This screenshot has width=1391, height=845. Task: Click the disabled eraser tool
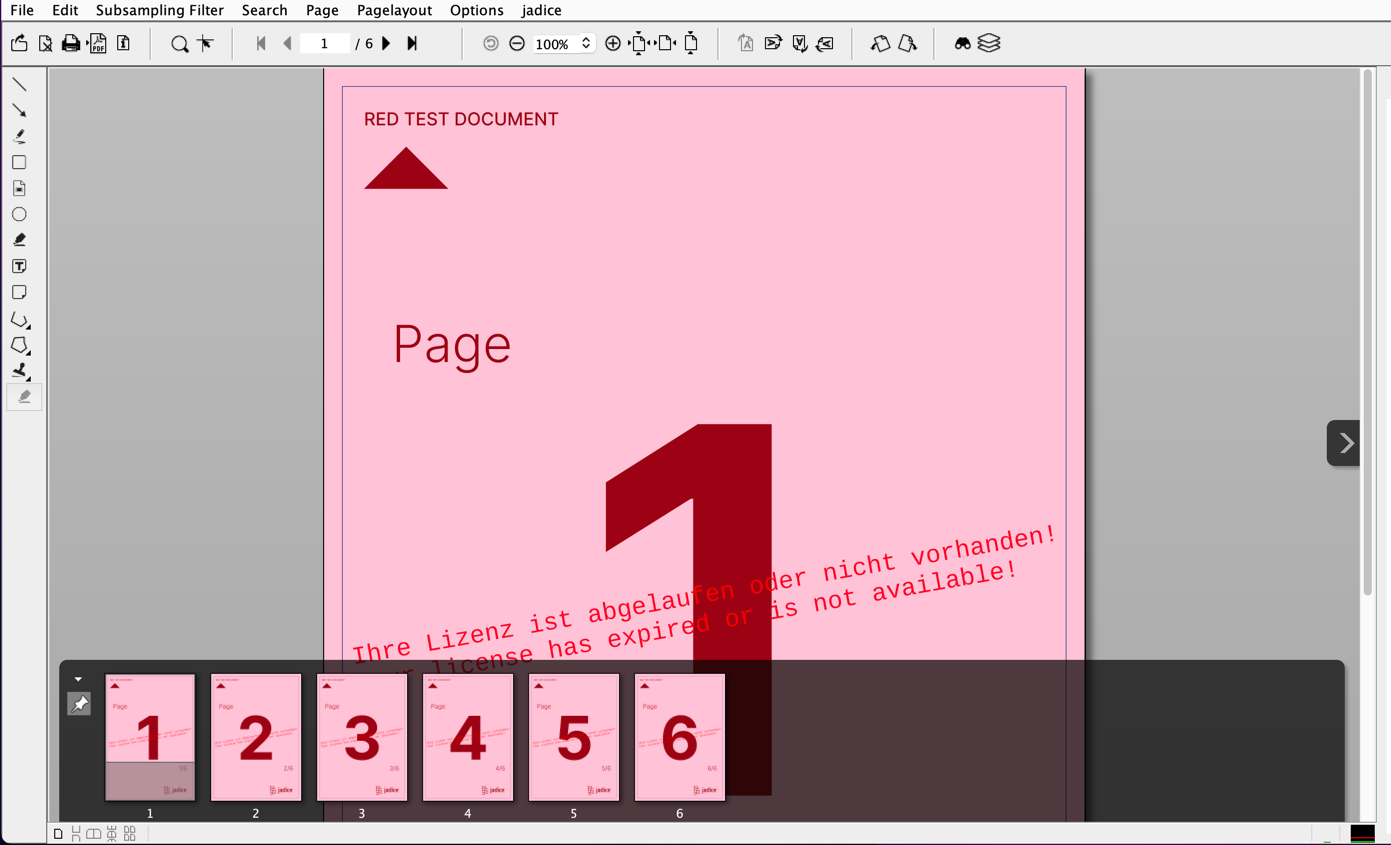click(x=24, y=397)
